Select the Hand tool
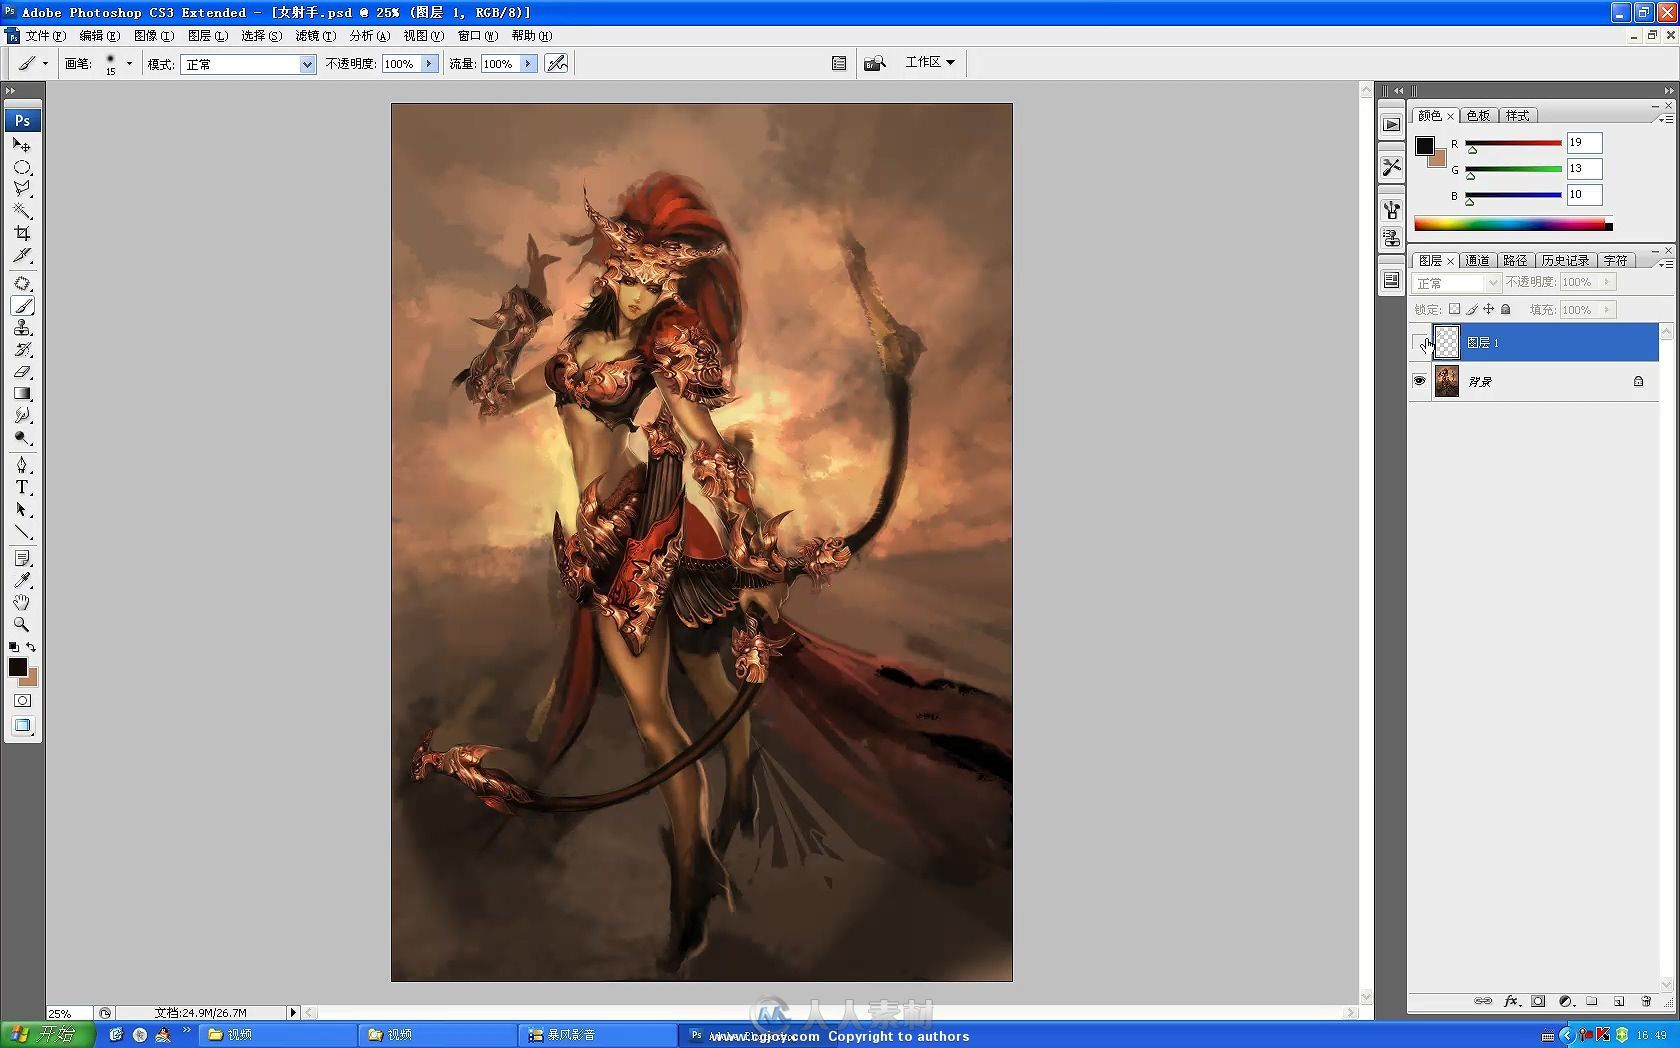This screenshot has width=1680, height=1048. [x=21, y=602]
